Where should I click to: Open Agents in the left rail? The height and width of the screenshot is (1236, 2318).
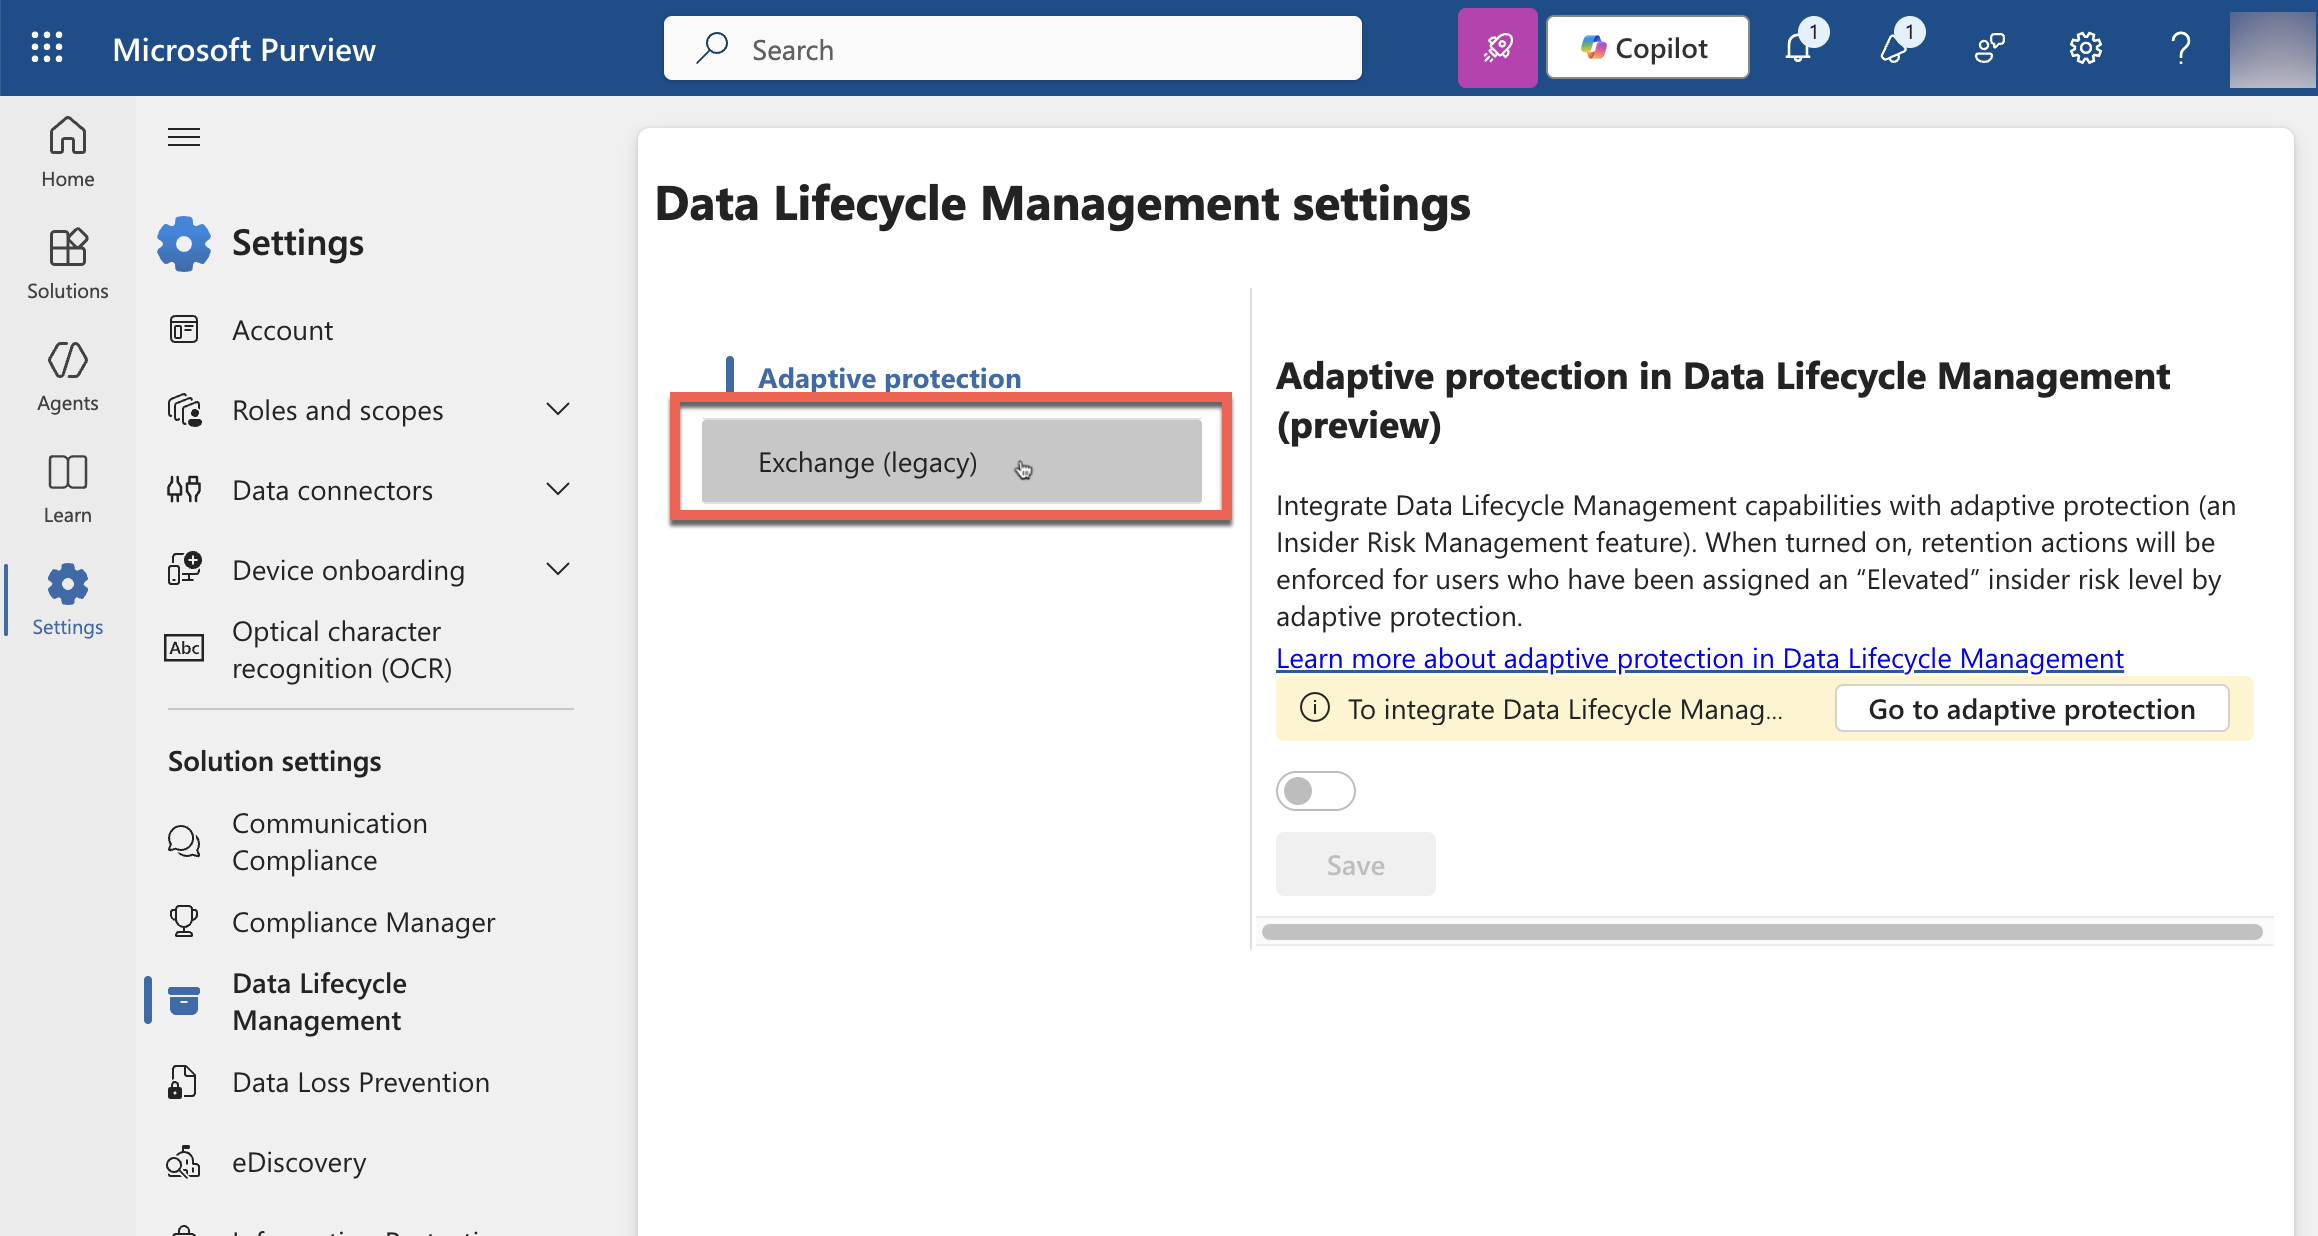[x=68, y=376]
